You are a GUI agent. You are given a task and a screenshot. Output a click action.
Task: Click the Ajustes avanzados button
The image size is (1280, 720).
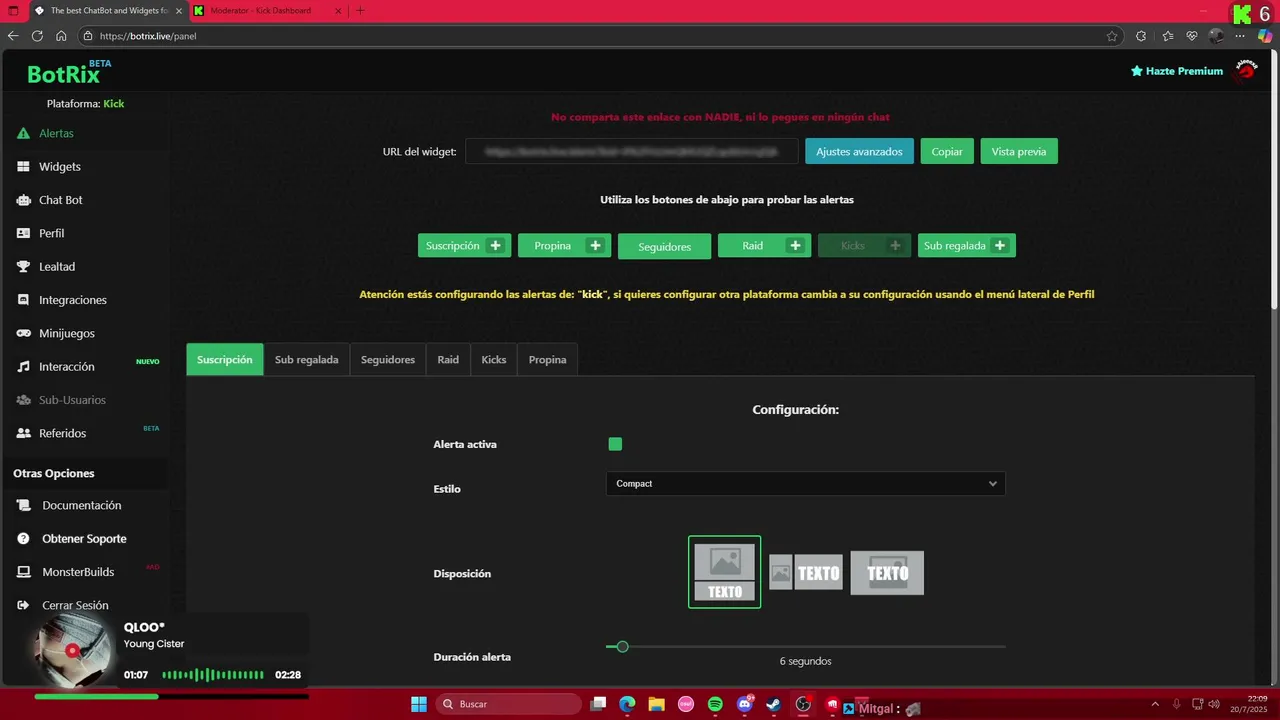pyautogui.click(x=859, y=151)
